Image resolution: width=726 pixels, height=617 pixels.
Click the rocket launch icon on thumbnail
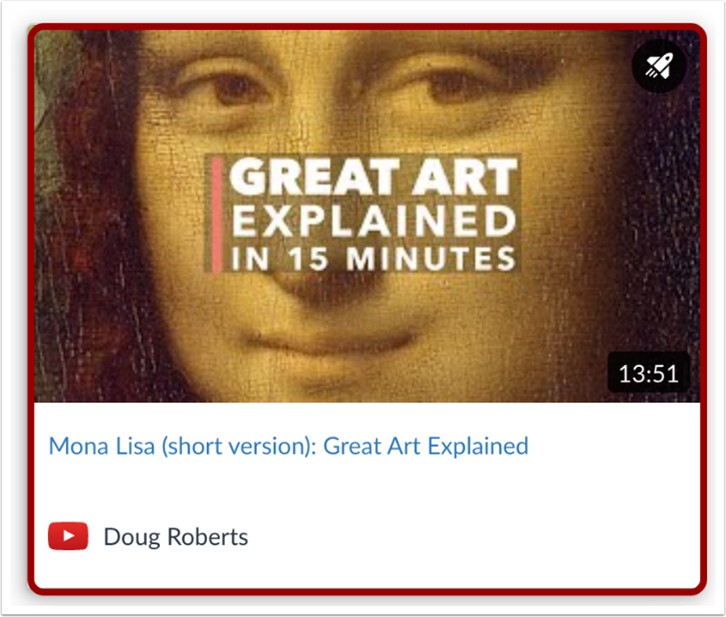click(658, 66)
